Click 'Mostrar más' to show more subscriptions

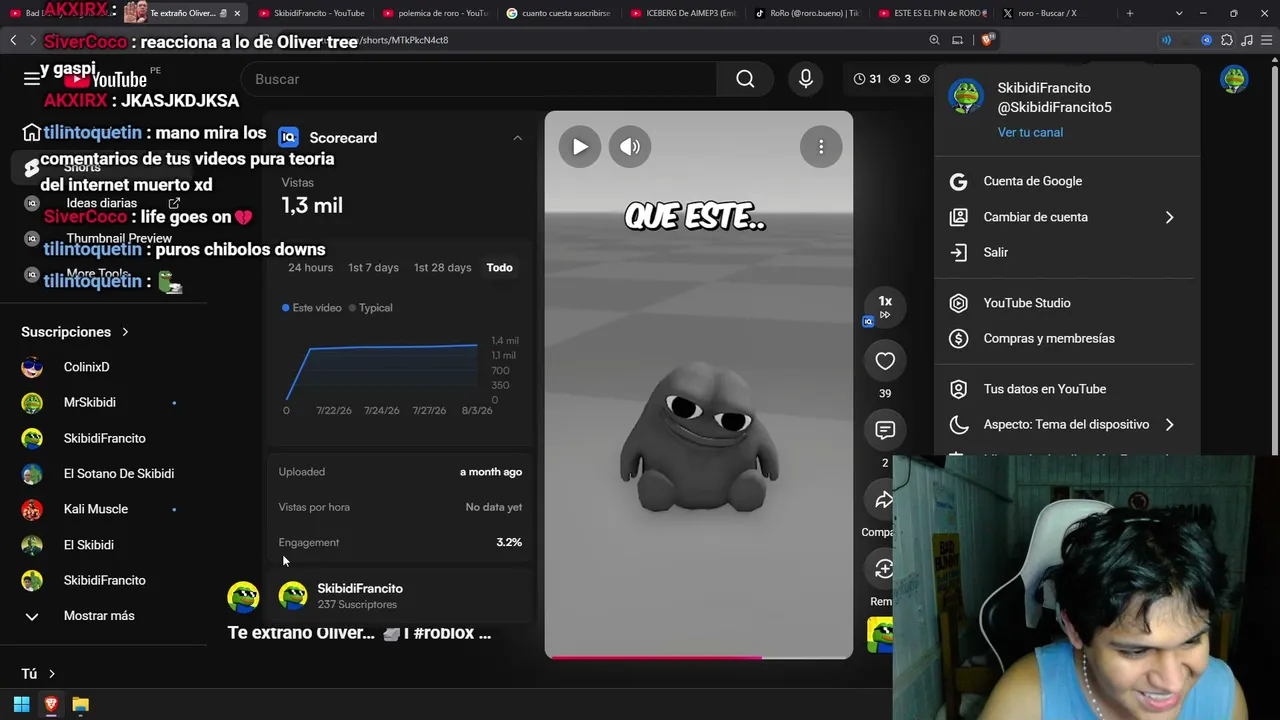click(99, 616)
